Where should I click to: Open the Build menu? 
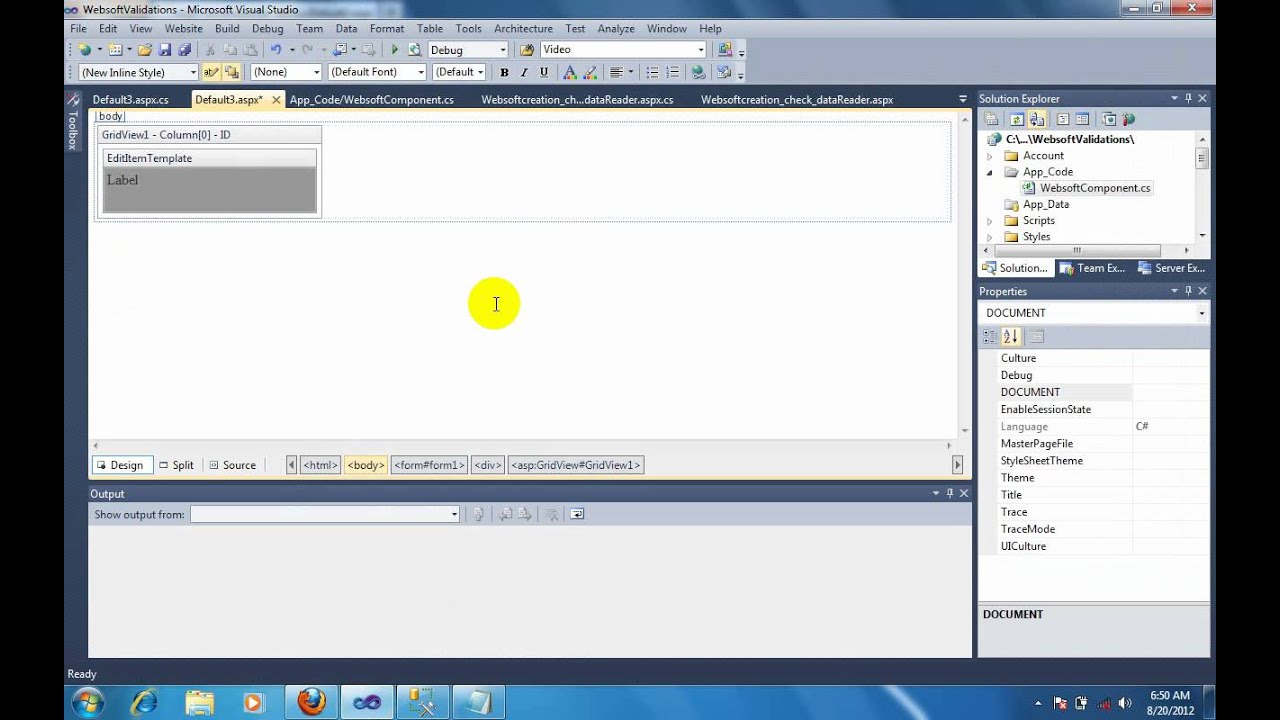pyautogui.click(x=227, y=29)
